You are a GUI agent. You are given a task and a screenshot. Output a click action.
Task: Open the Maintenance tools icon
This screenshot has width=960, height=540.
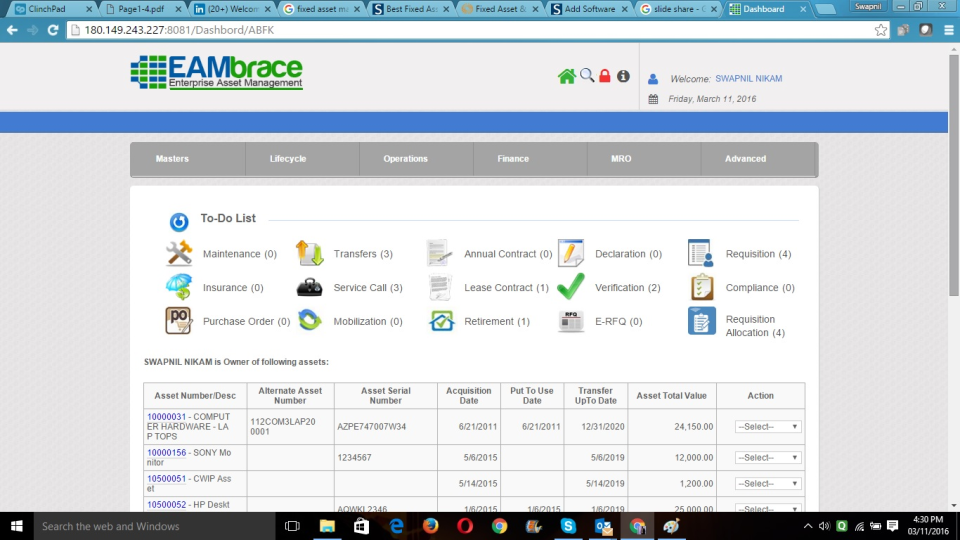(179, 253)
